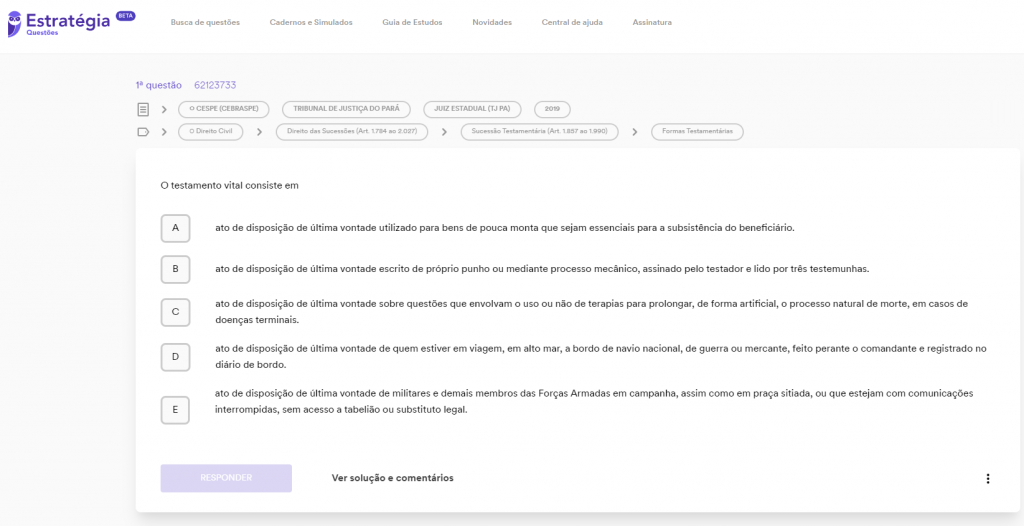This screenshot has width=1024, height=526.
Task: Click chevron after Sucessão Testamentária tag
Action: pyautogui.click(x=635, y=132)
